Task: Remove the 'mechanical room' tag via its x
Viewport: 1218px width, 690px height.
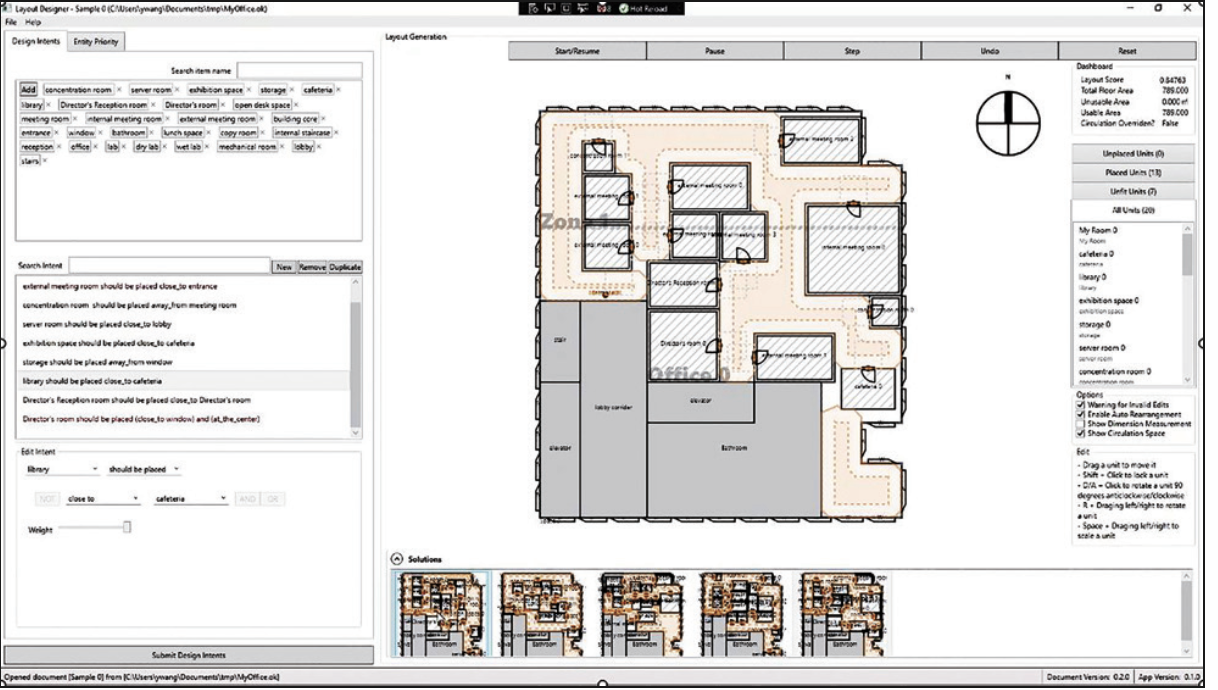Action: click(x=283, y=147)
